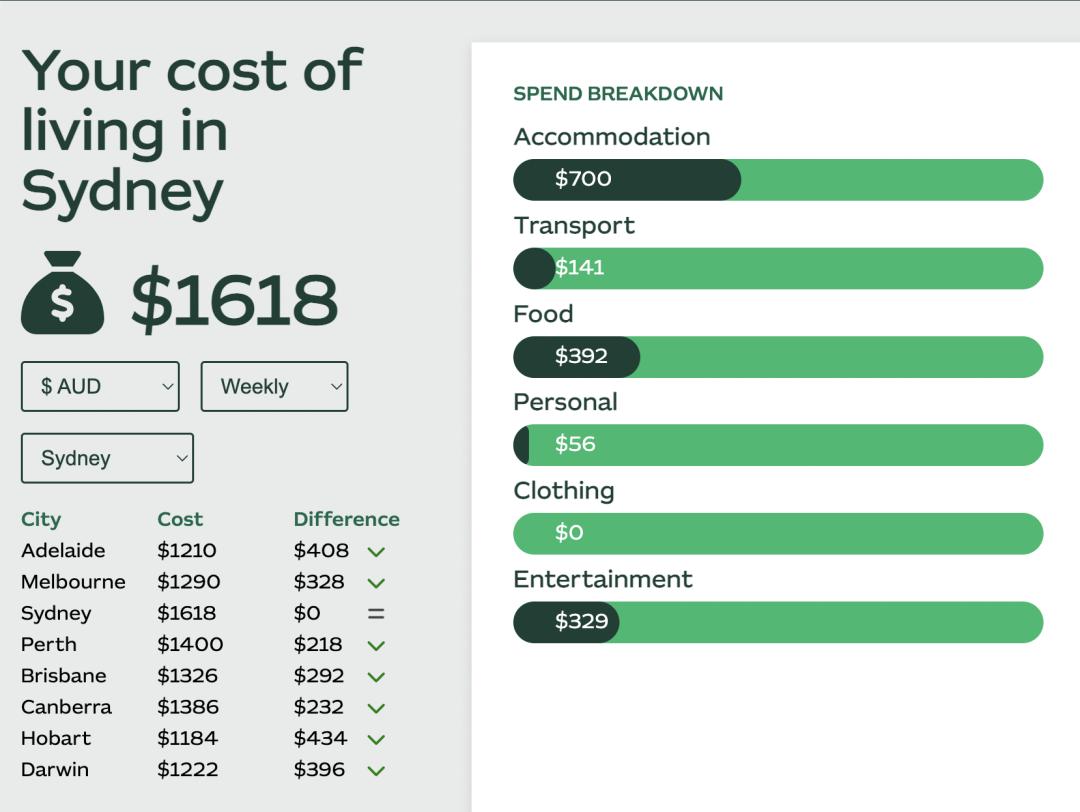
Task: Click the chevron icon beside Canberra's difference
Action: click(376, 708)
